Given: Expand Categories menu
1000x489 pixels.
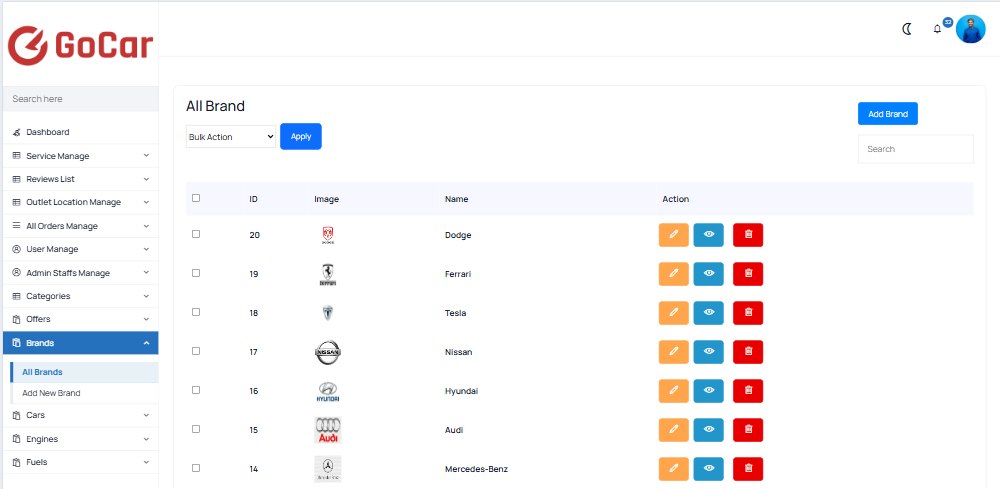Looking at the screenshot, I should [x=80, y=296].
